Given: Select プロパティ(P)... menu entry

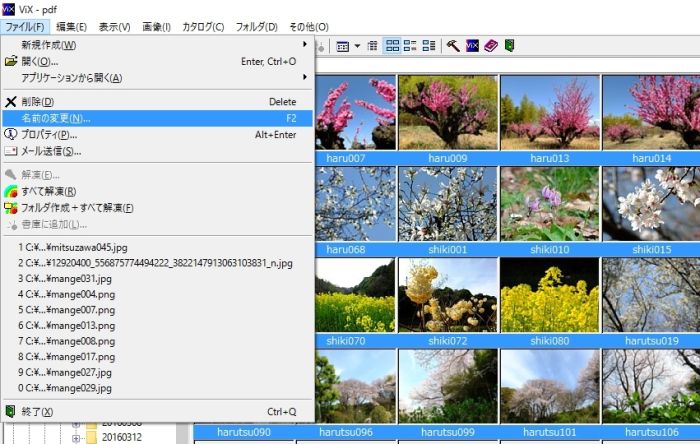Looking at the screenshot, I should click(49, 135).
